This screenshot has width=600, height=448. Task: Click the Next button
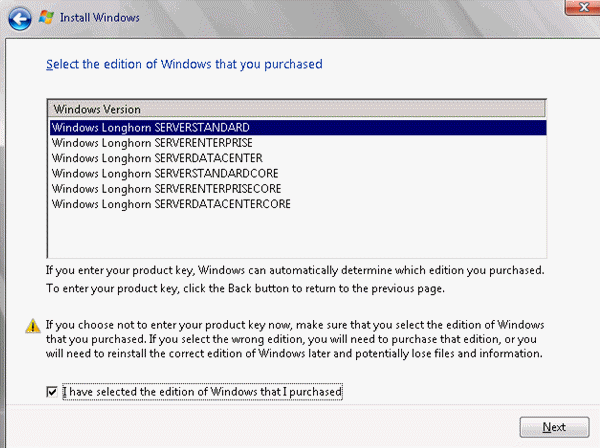[554, 427]
